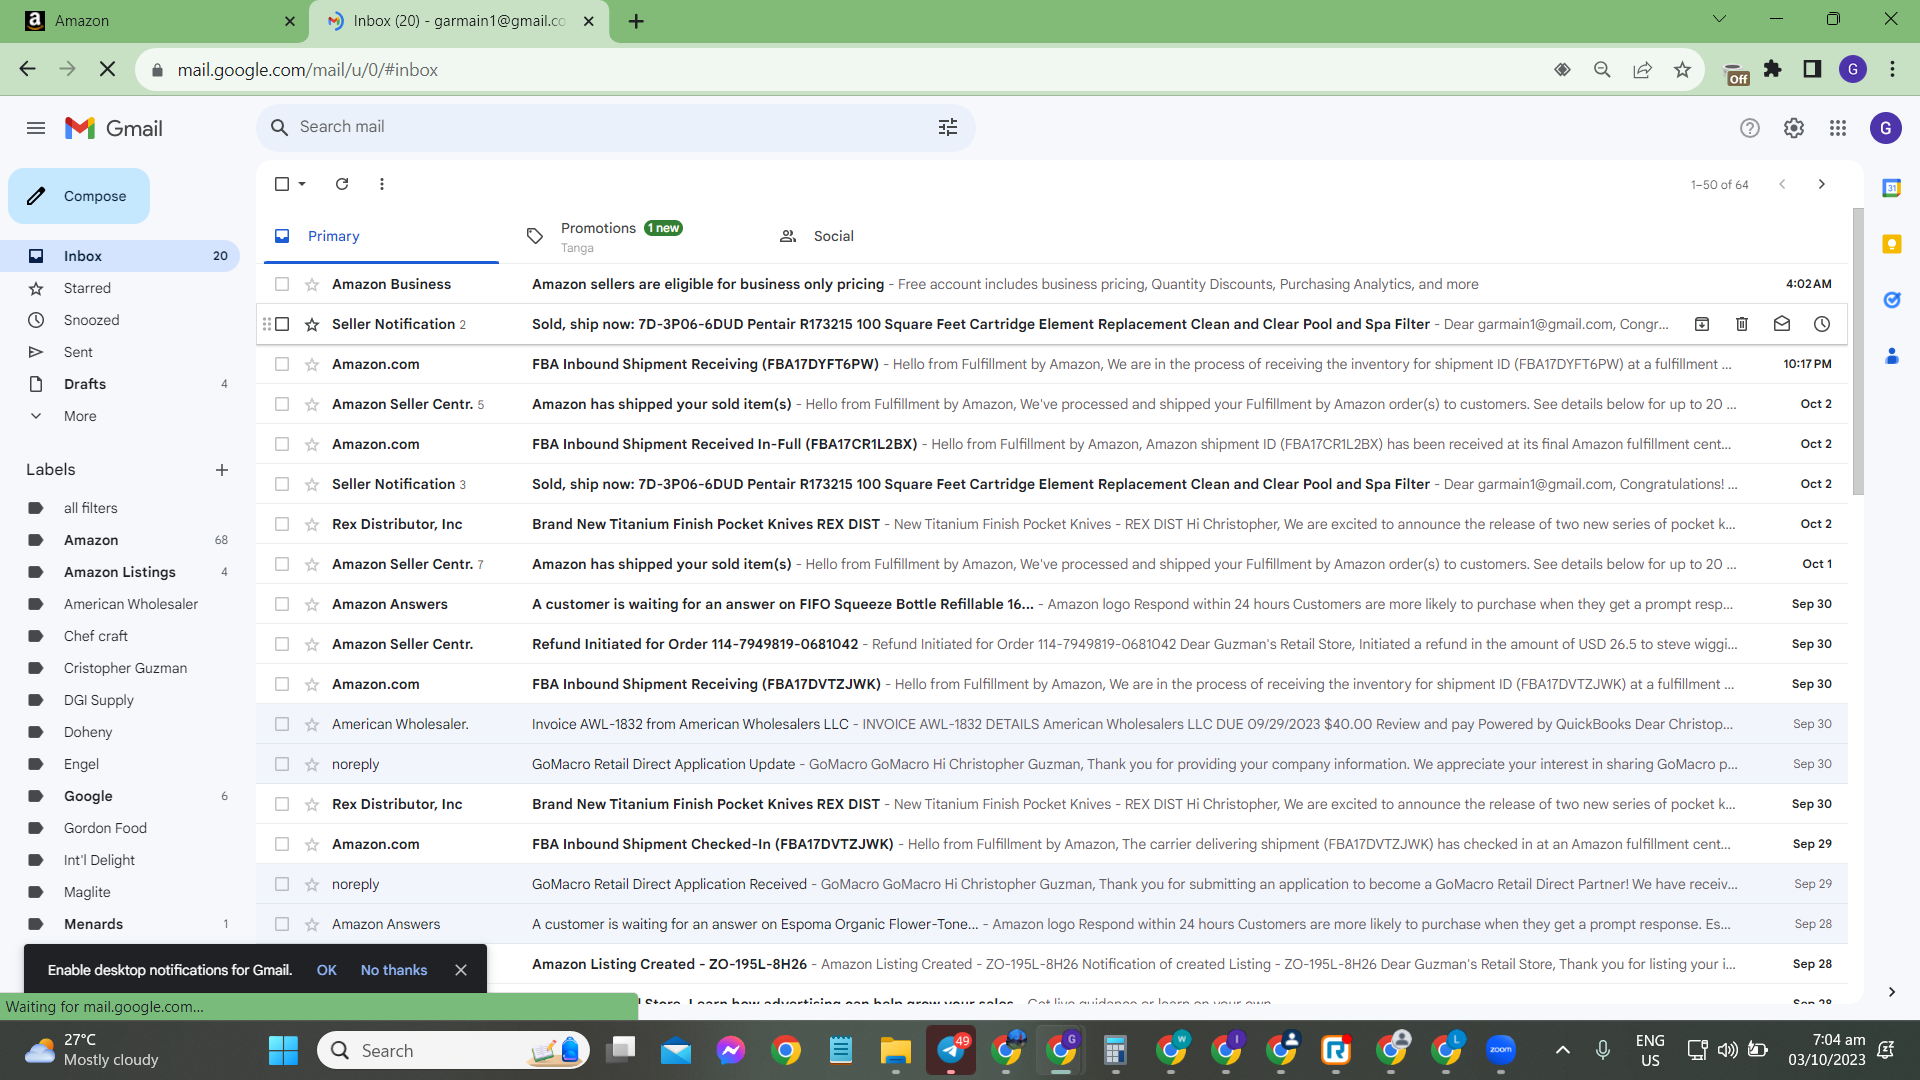This screenshot has width=1920, height=1080.
Task: Go to next page of emails
Action: point(1822,184)
